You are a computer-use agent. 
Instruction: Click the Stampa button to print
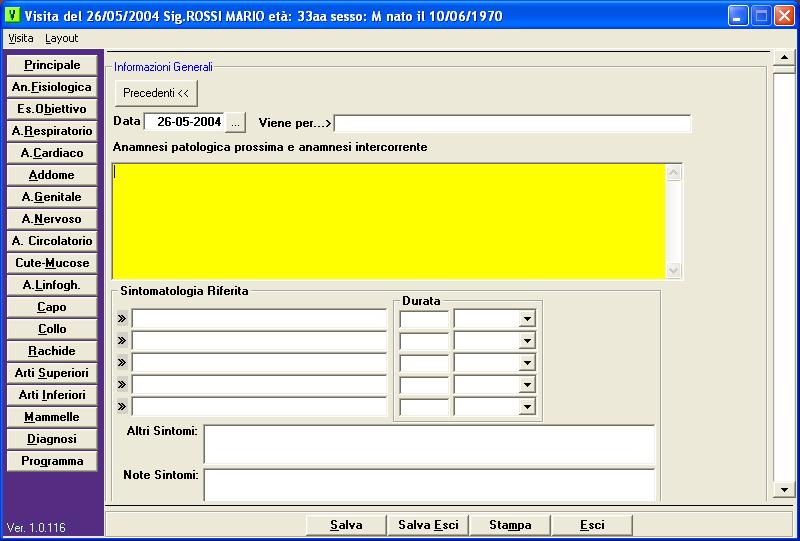[x=510, y=525]
